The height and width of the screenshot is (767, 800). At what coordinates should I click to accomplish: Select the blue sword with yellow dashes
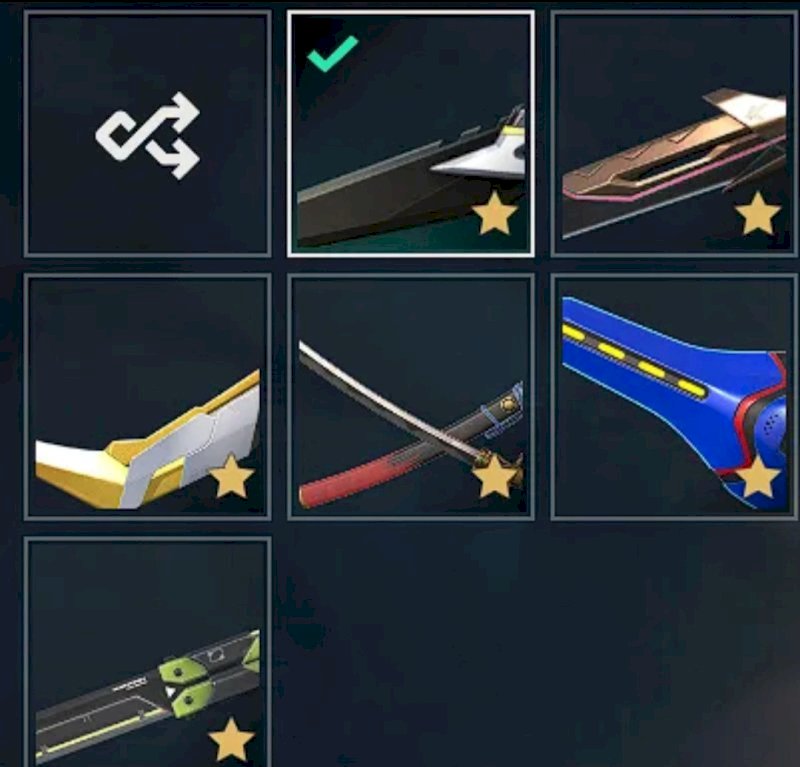click(x=674, y=397)
